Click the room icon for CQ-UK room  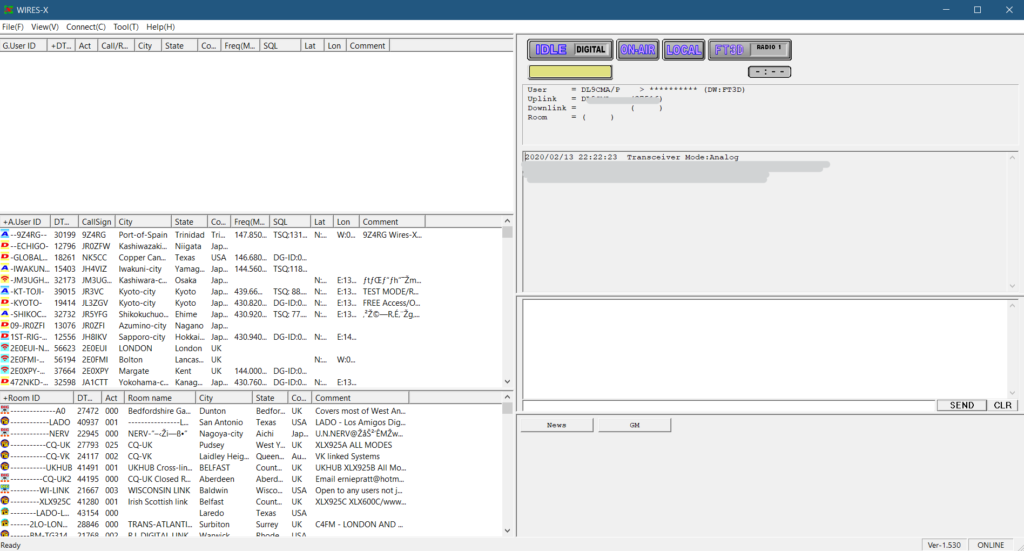(5, 445)
